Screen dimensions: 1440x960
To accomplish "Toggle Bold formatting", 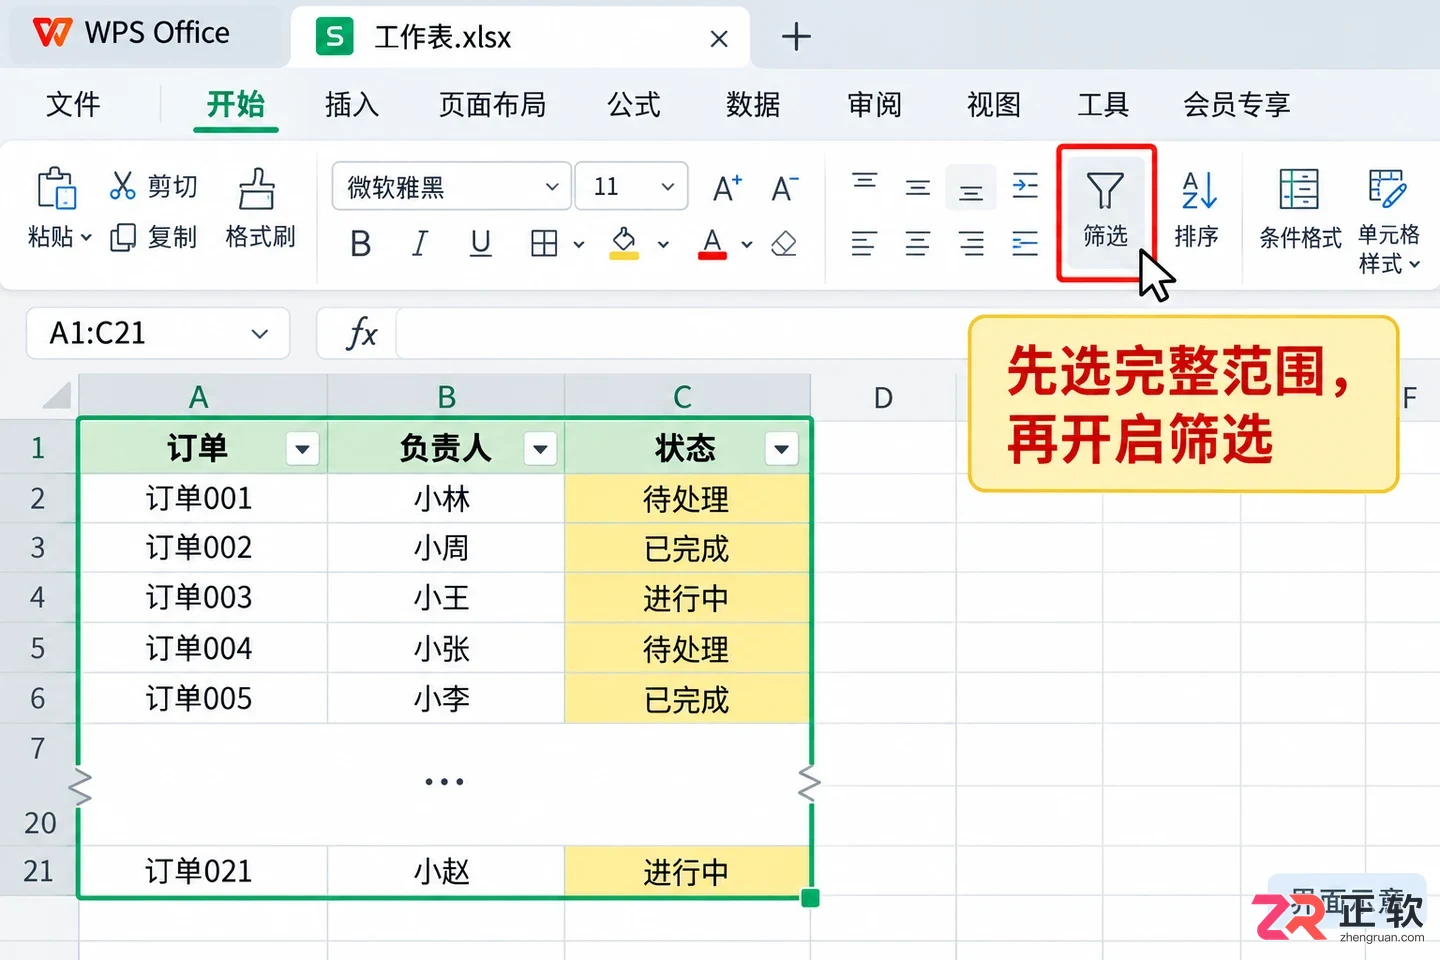I will pyautogui.click(x=361, y=243).
